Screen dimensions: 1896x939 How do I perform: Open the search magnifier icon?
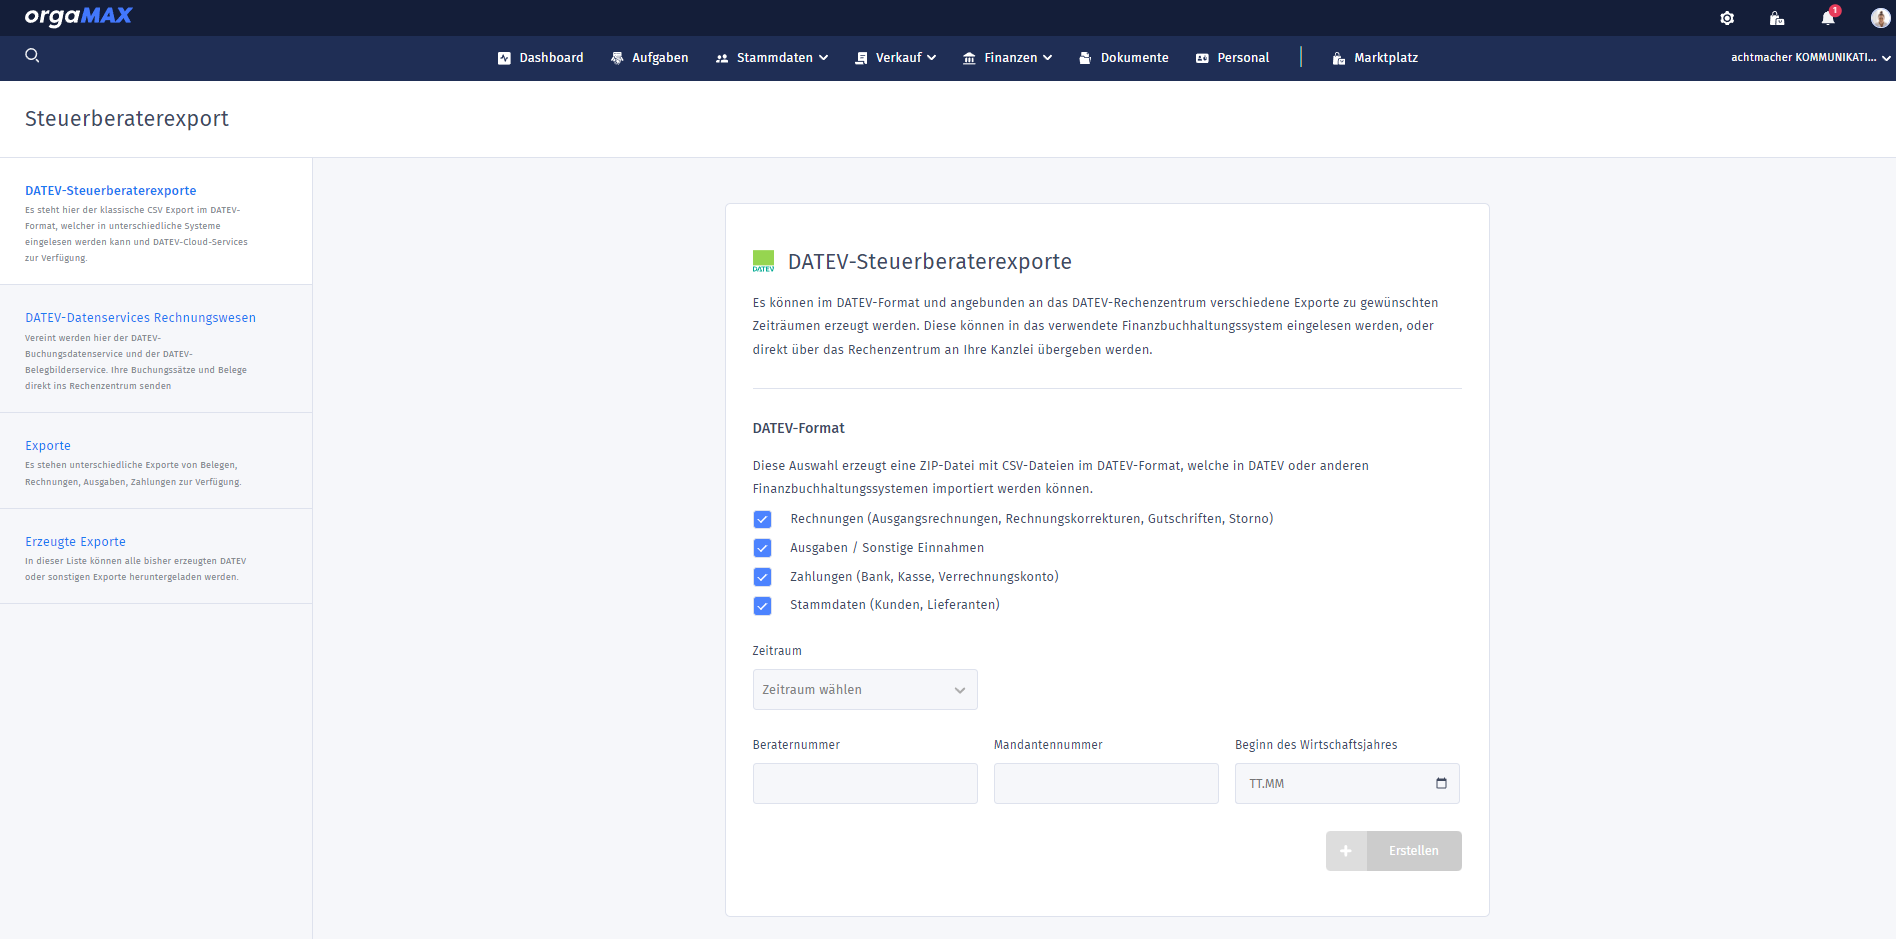pyautogui.click(x=32, y=56)
